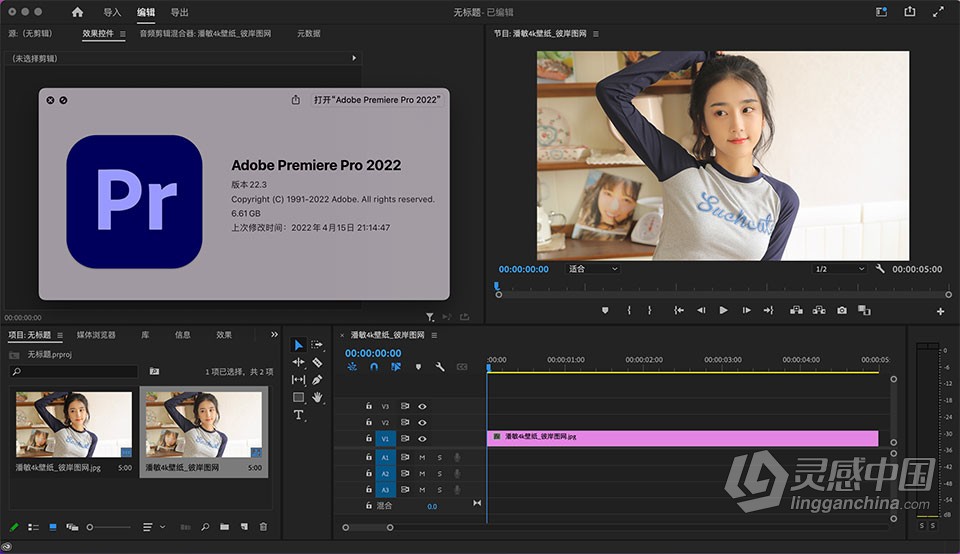Toggle V2 track visibility eye

click(x=422, y=422)
